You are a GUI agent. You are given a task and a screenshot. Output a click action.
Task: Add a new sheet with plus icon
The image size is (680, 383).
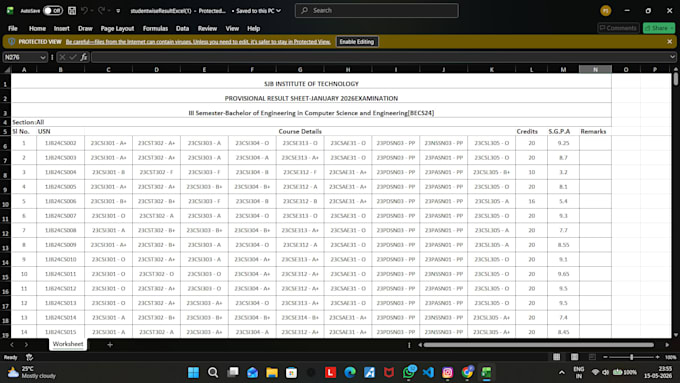[110, 344]
